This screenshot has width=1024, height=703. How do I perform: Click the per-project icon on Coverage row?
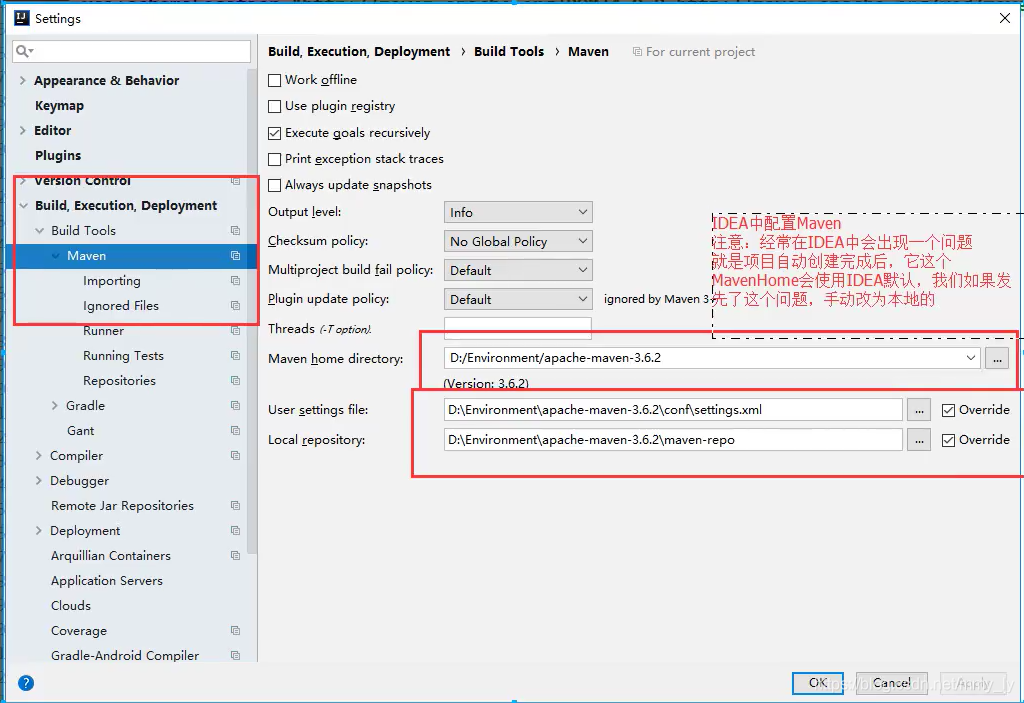(235, 630)
